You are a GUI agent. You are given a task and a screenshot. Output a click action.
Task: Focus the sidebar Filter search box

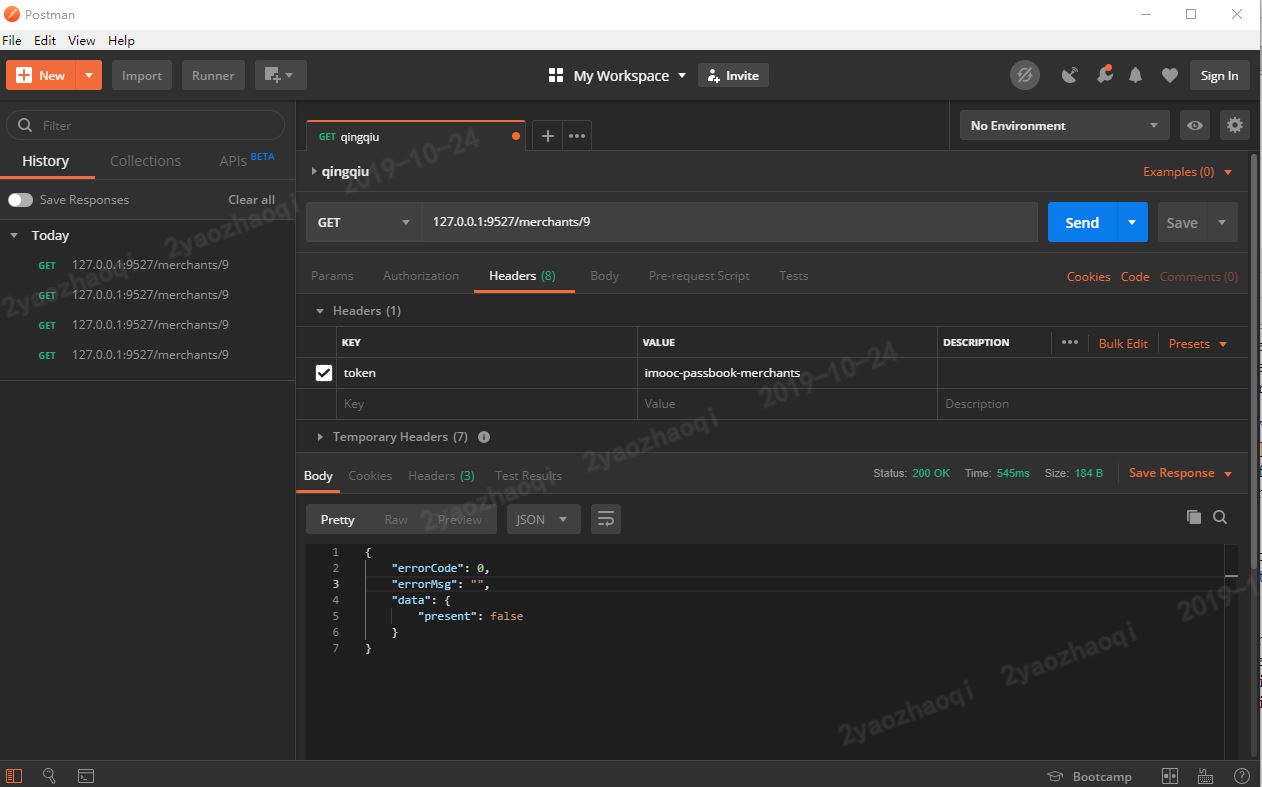[146, 125]
